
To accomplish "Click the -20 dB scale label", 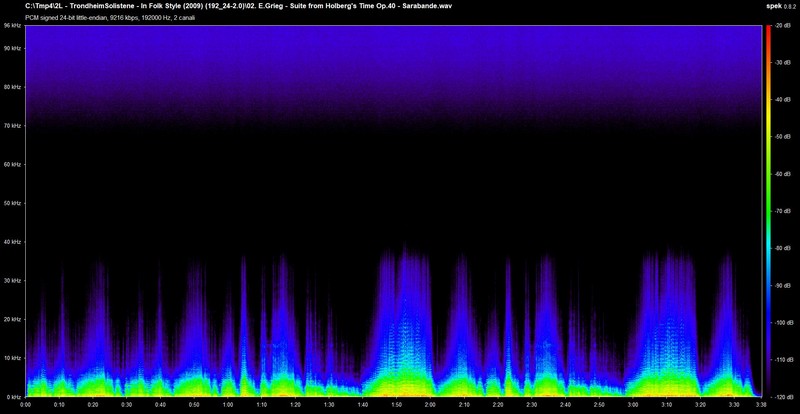I will pyautogui.click(x=784, y=25).
